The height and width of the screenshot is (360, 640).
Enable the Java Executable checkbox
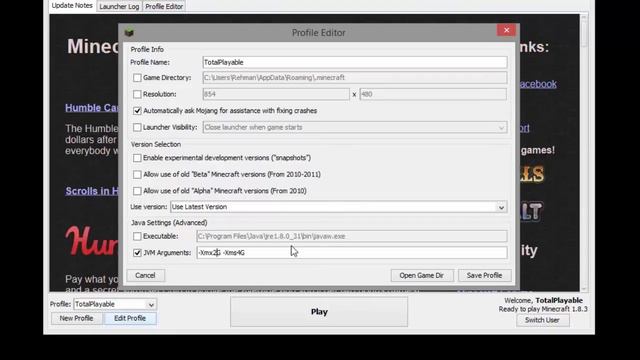click(137, 236)
